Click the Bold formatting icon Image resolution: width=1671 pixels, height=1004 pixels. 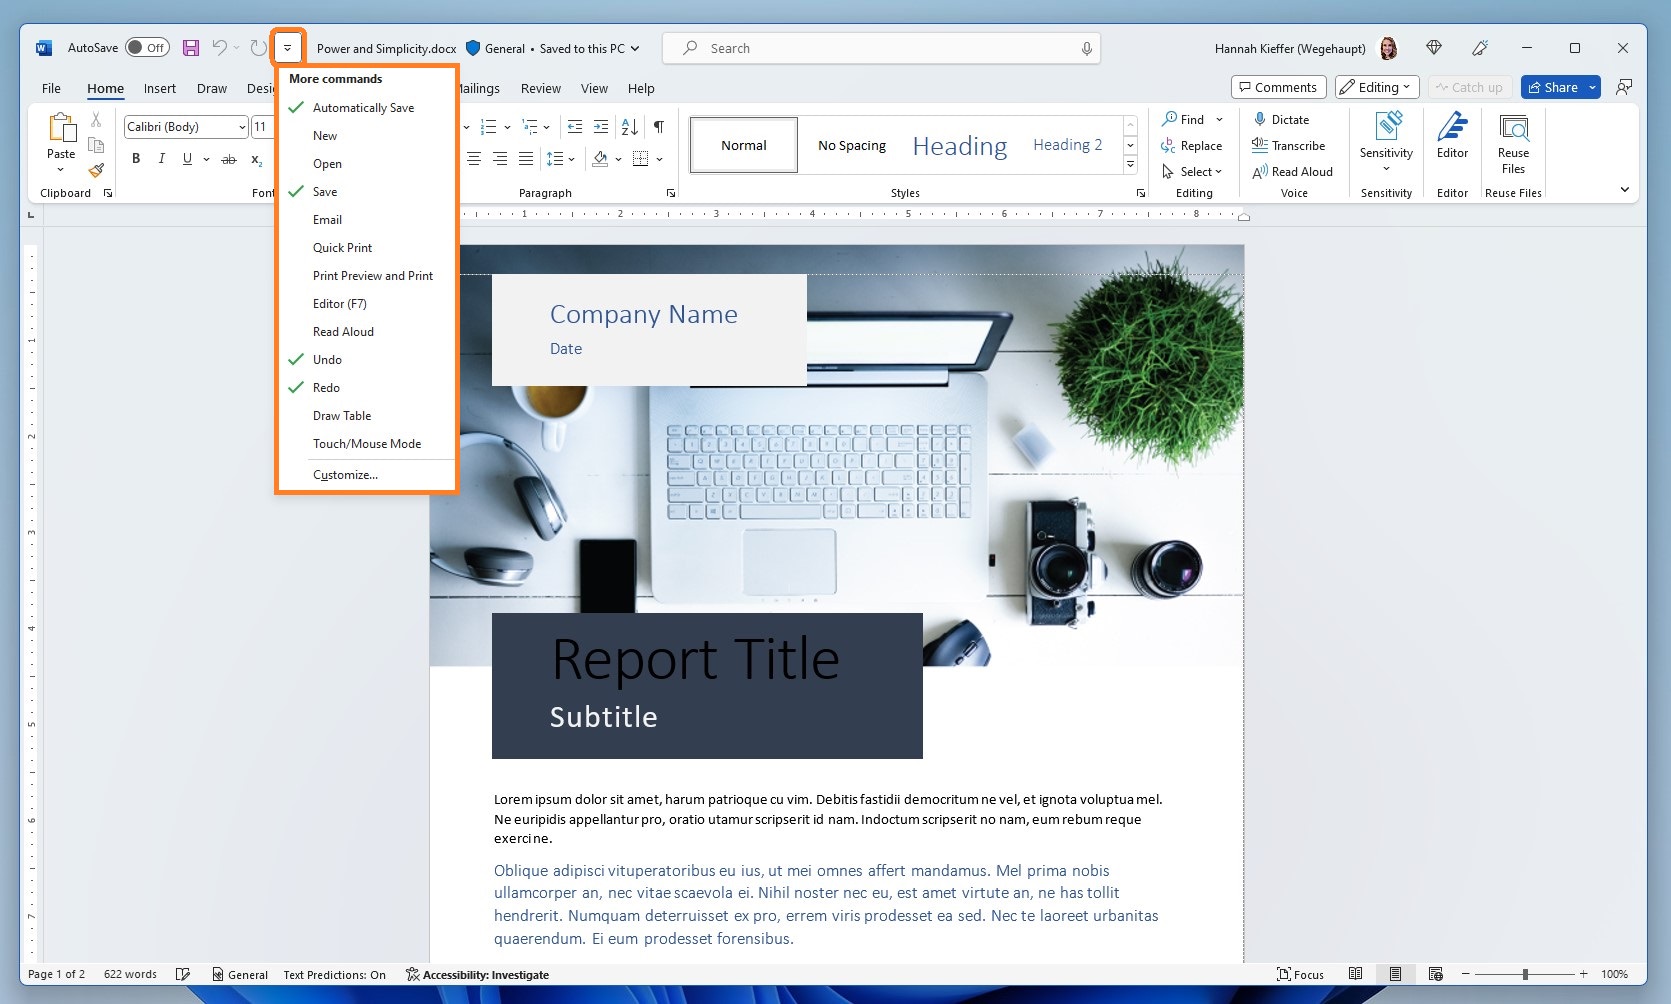pos(136,159)
